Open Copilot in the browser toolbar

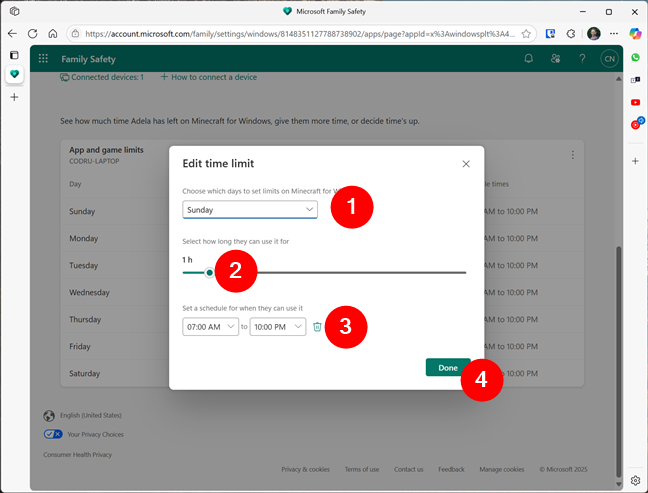click(x=635, y=33)
